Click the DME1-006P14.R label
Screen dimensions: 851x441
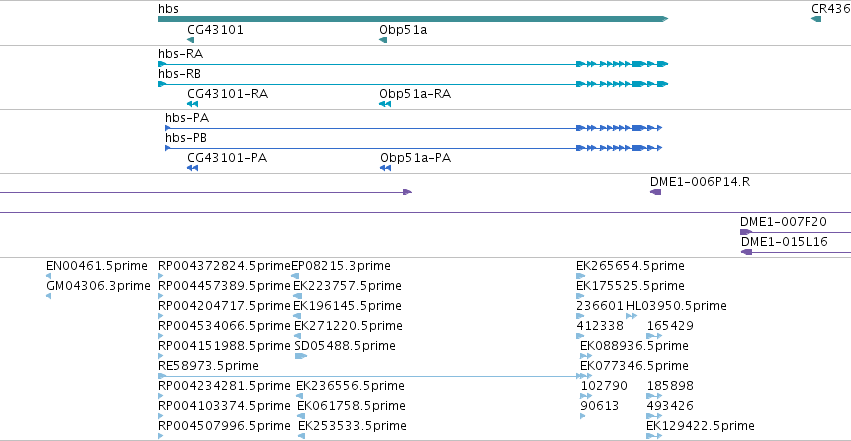700,182
